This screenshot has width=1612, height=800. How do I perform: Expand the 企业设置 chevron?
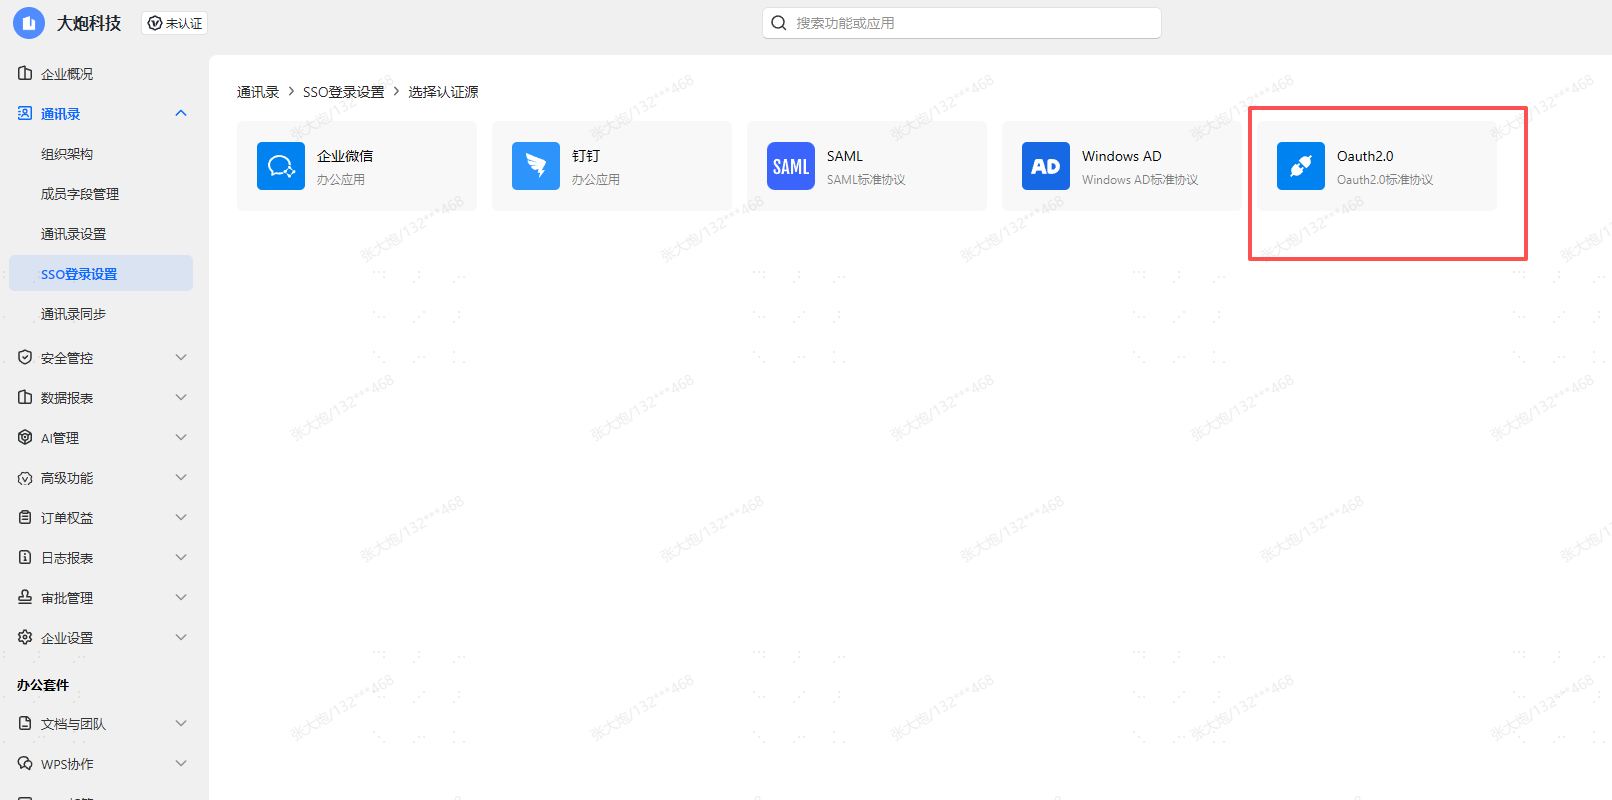pyautogui.click(x=181, y=637)
